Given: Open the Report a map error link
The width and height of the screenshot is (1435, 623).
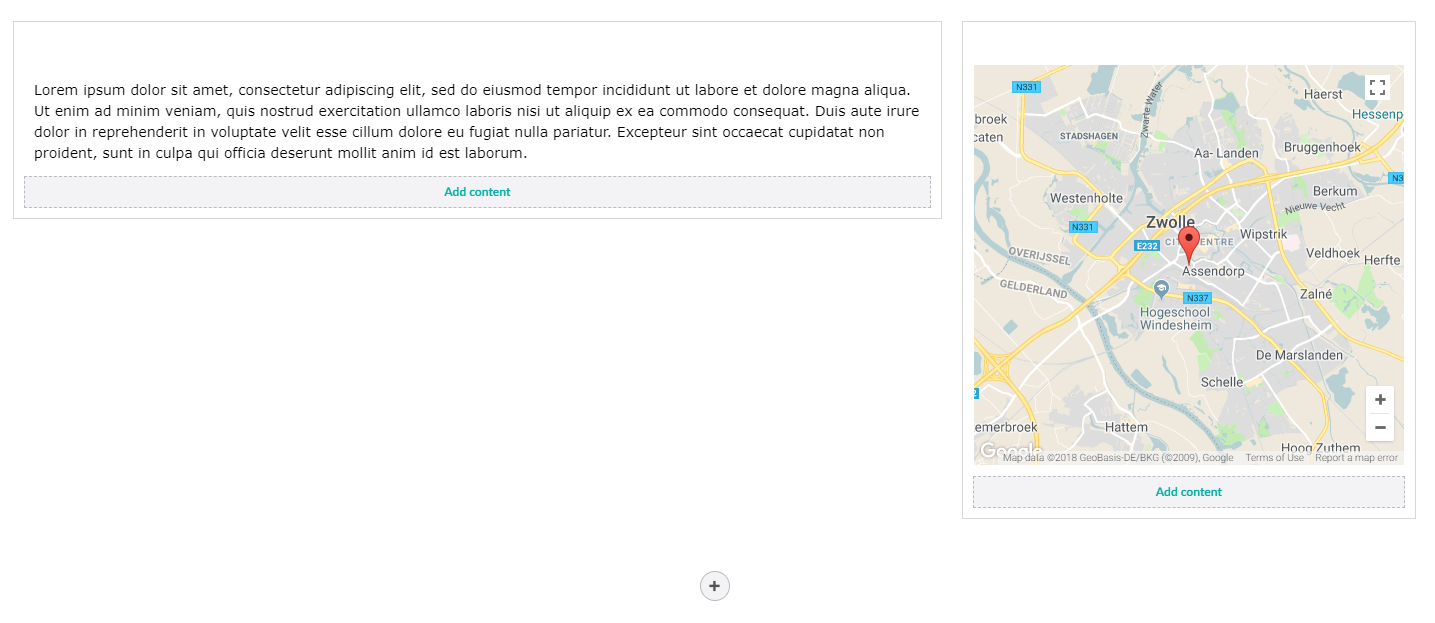Looking at the screenshot, I should pos(1356,458).
